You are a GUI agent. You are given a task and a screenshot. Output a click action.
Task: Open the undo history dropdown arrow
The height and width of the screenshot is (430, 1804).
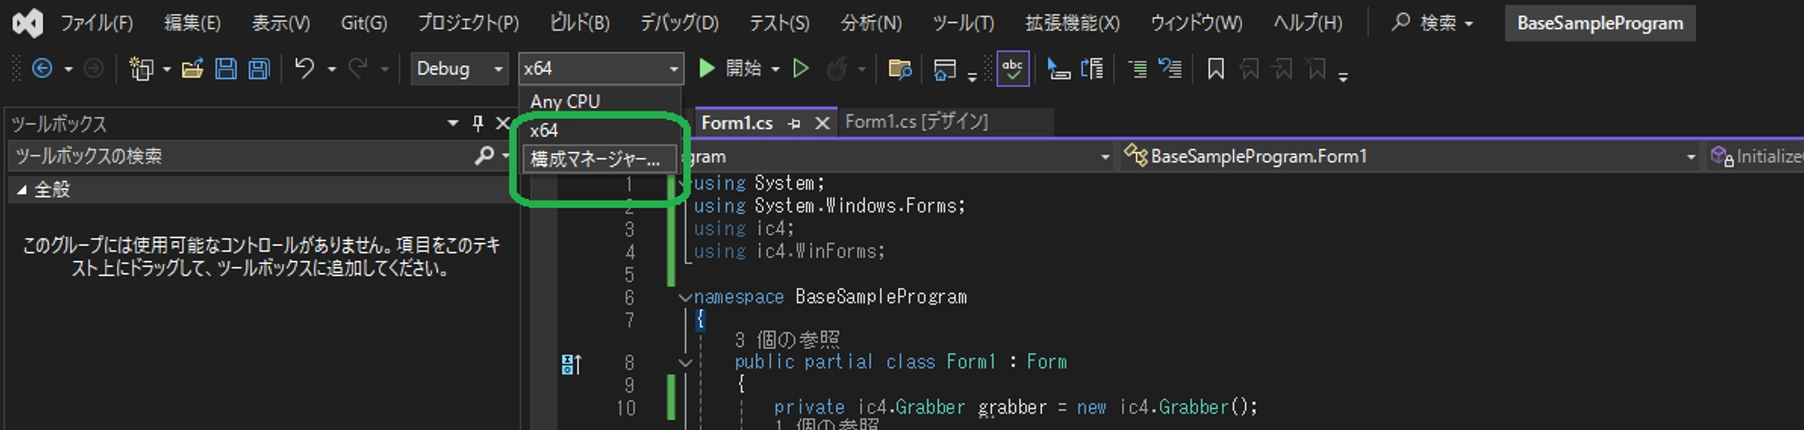[331, 69]
